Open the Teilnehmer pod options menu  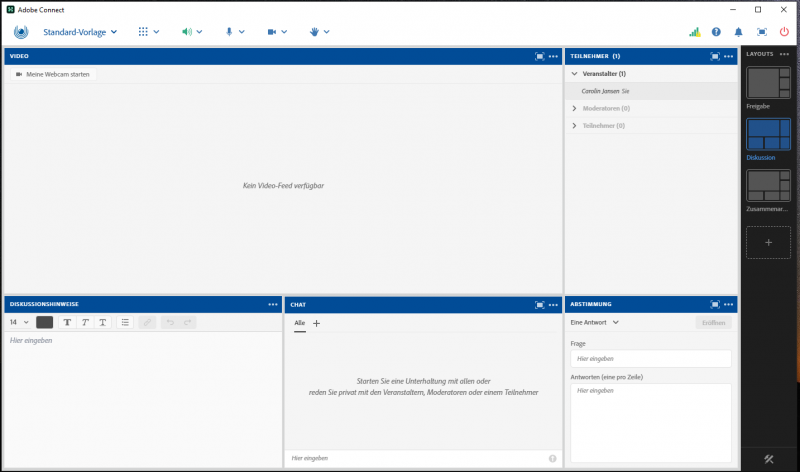click(729, 56)
